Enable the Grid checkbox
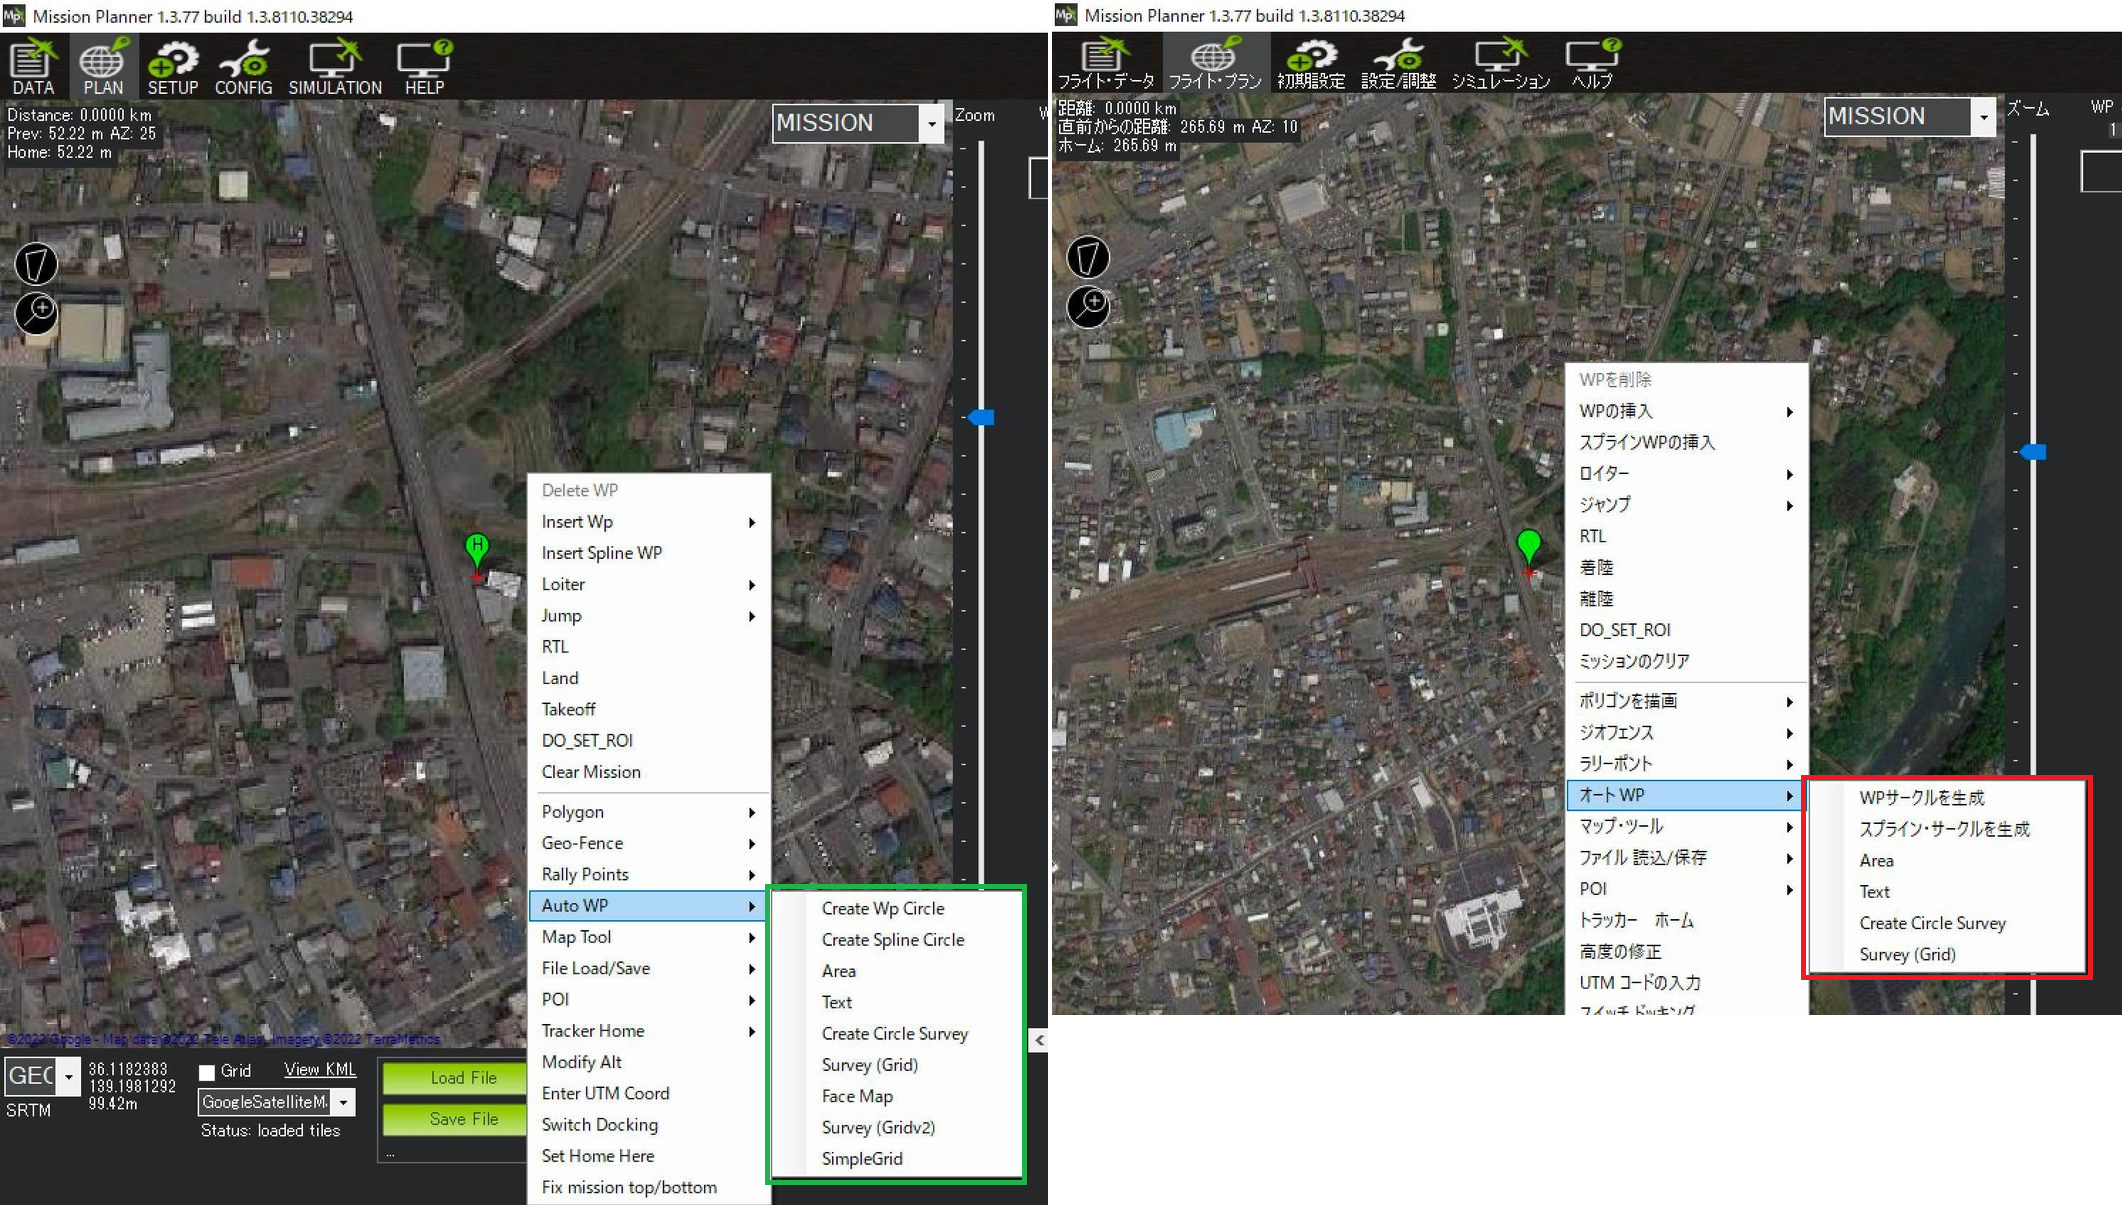 tap(207, 1072)
